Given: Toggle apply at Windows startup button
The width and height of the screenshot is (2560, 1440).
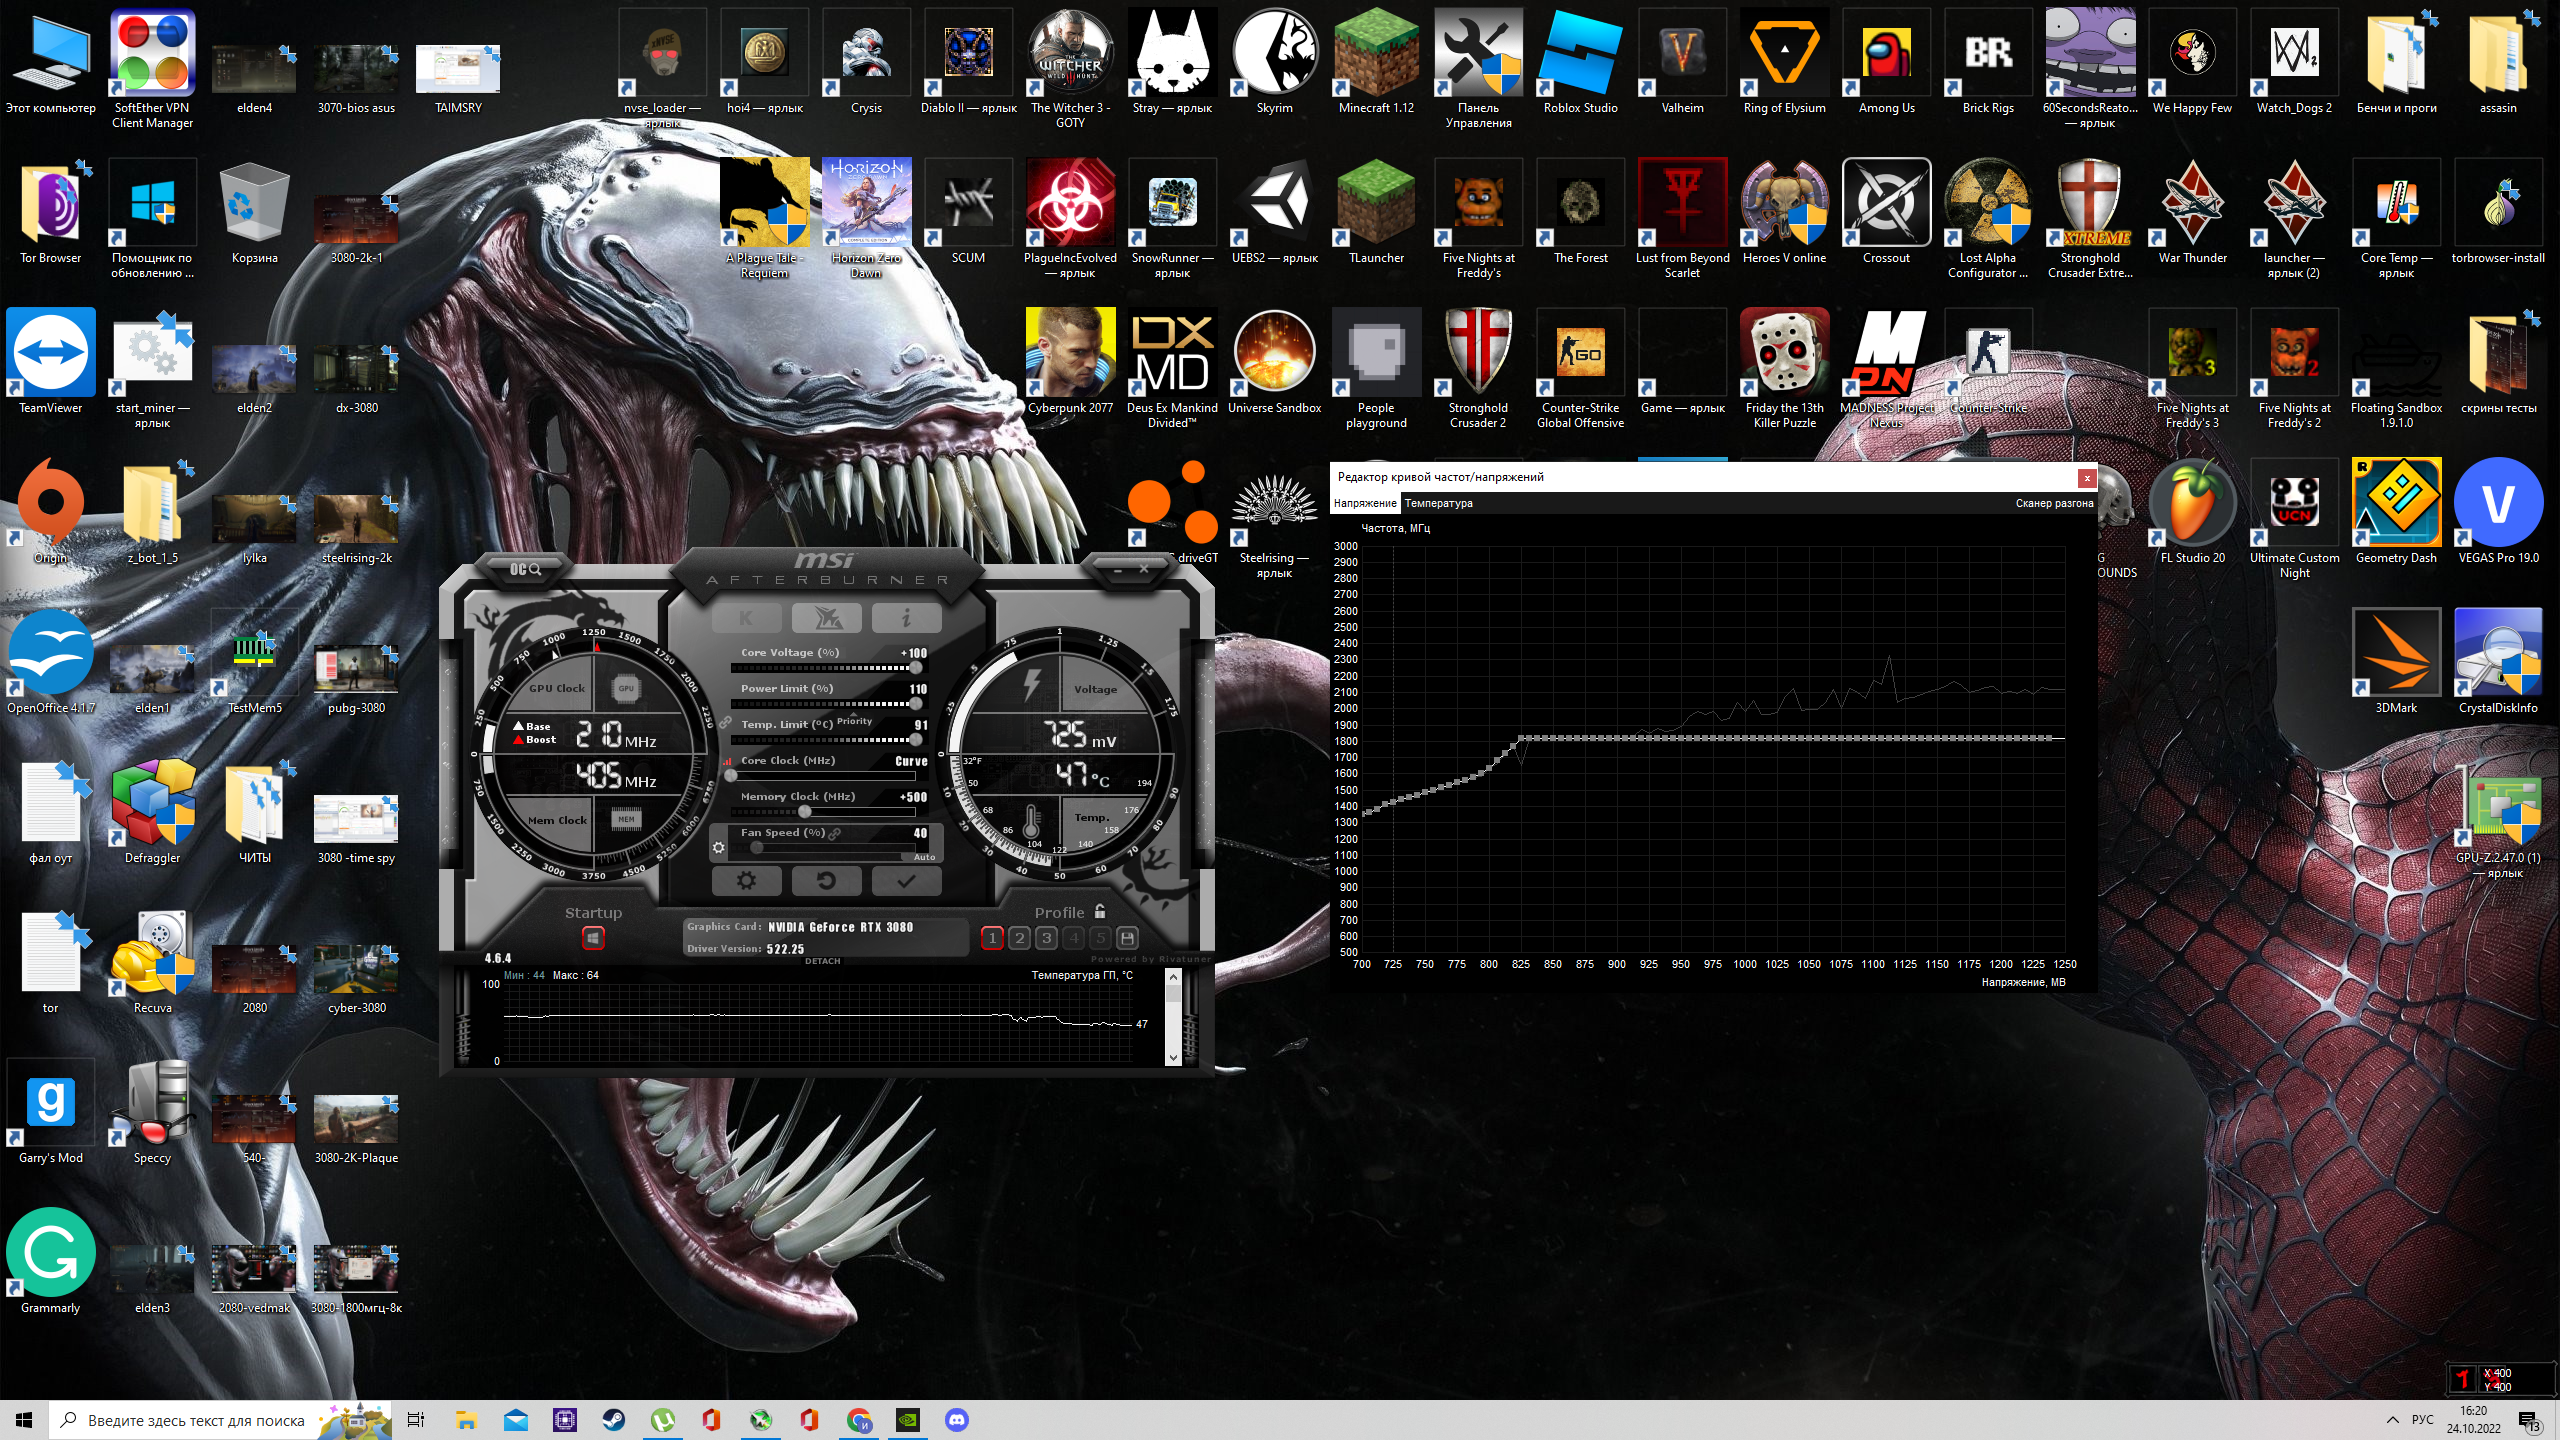Looking at the screenshot, I should pos(593,938).
